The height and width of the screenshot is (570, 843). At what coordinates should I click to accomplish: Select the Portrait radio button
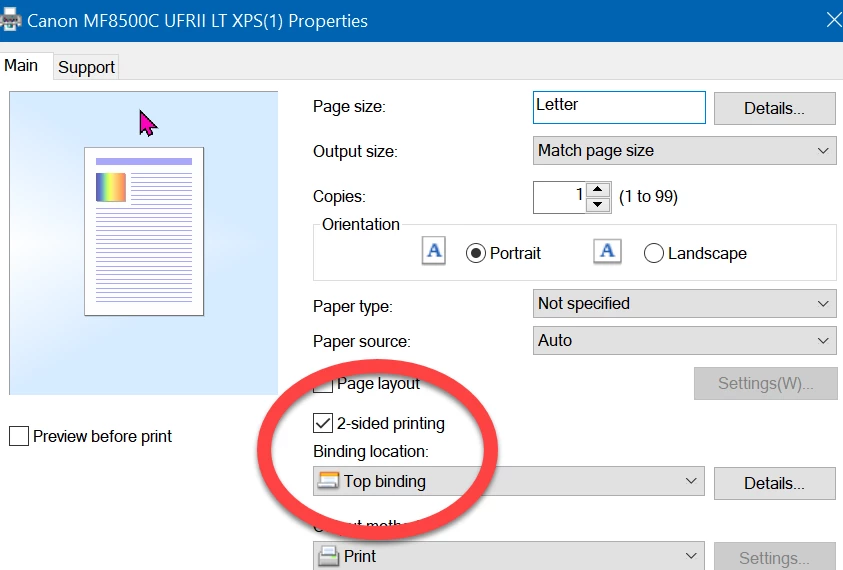[x=476, y=253]
